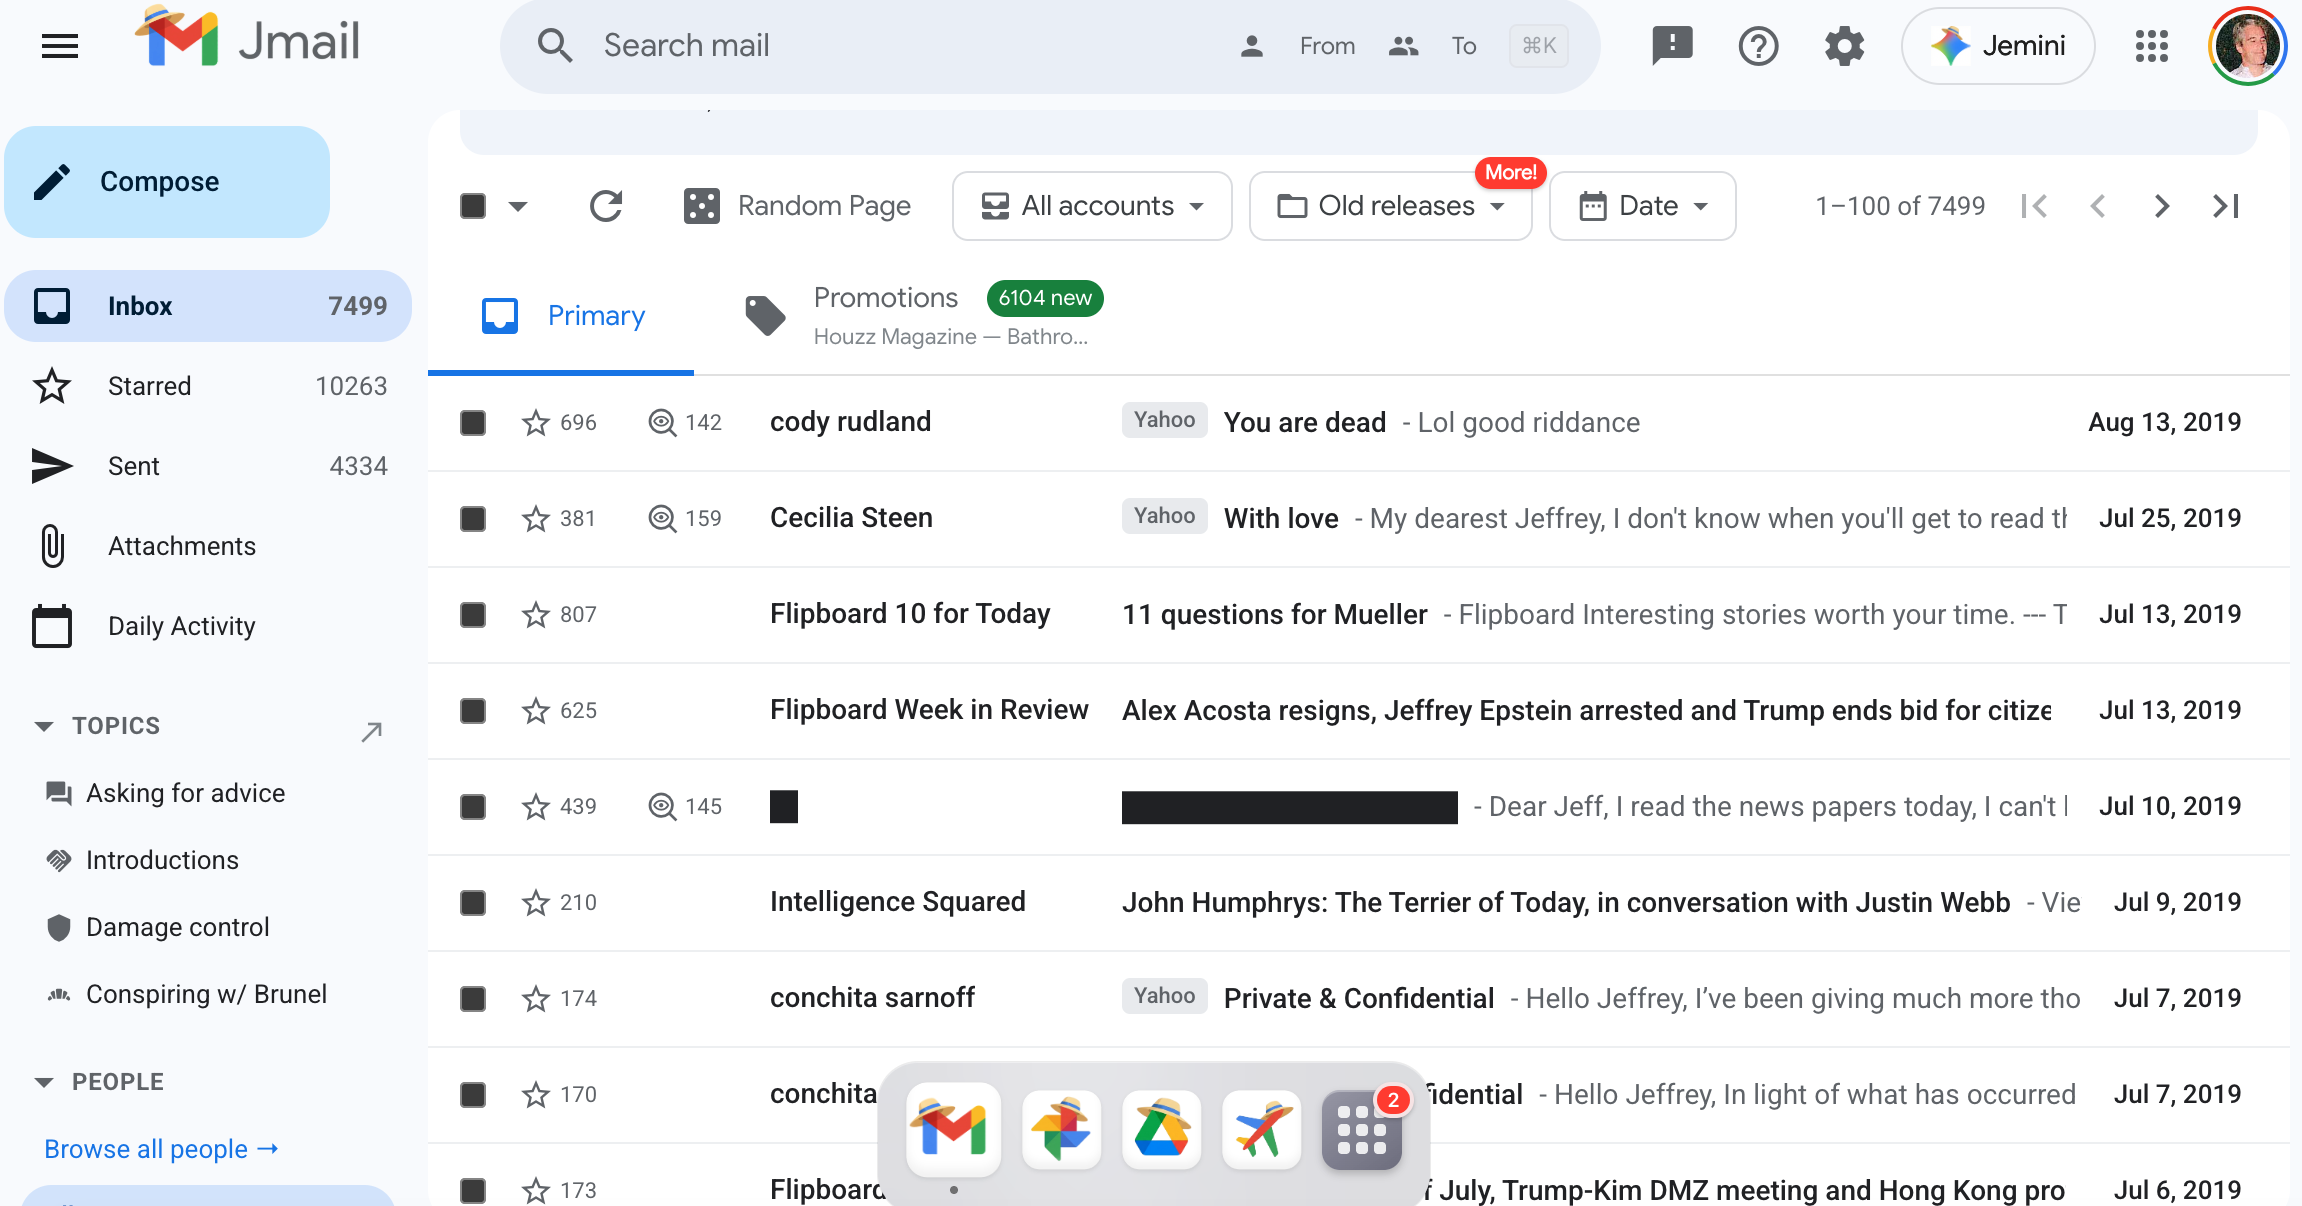Collapse the TOPICS section
The height and width of the screenshot is (1206, 2302).
coord(44,726)
